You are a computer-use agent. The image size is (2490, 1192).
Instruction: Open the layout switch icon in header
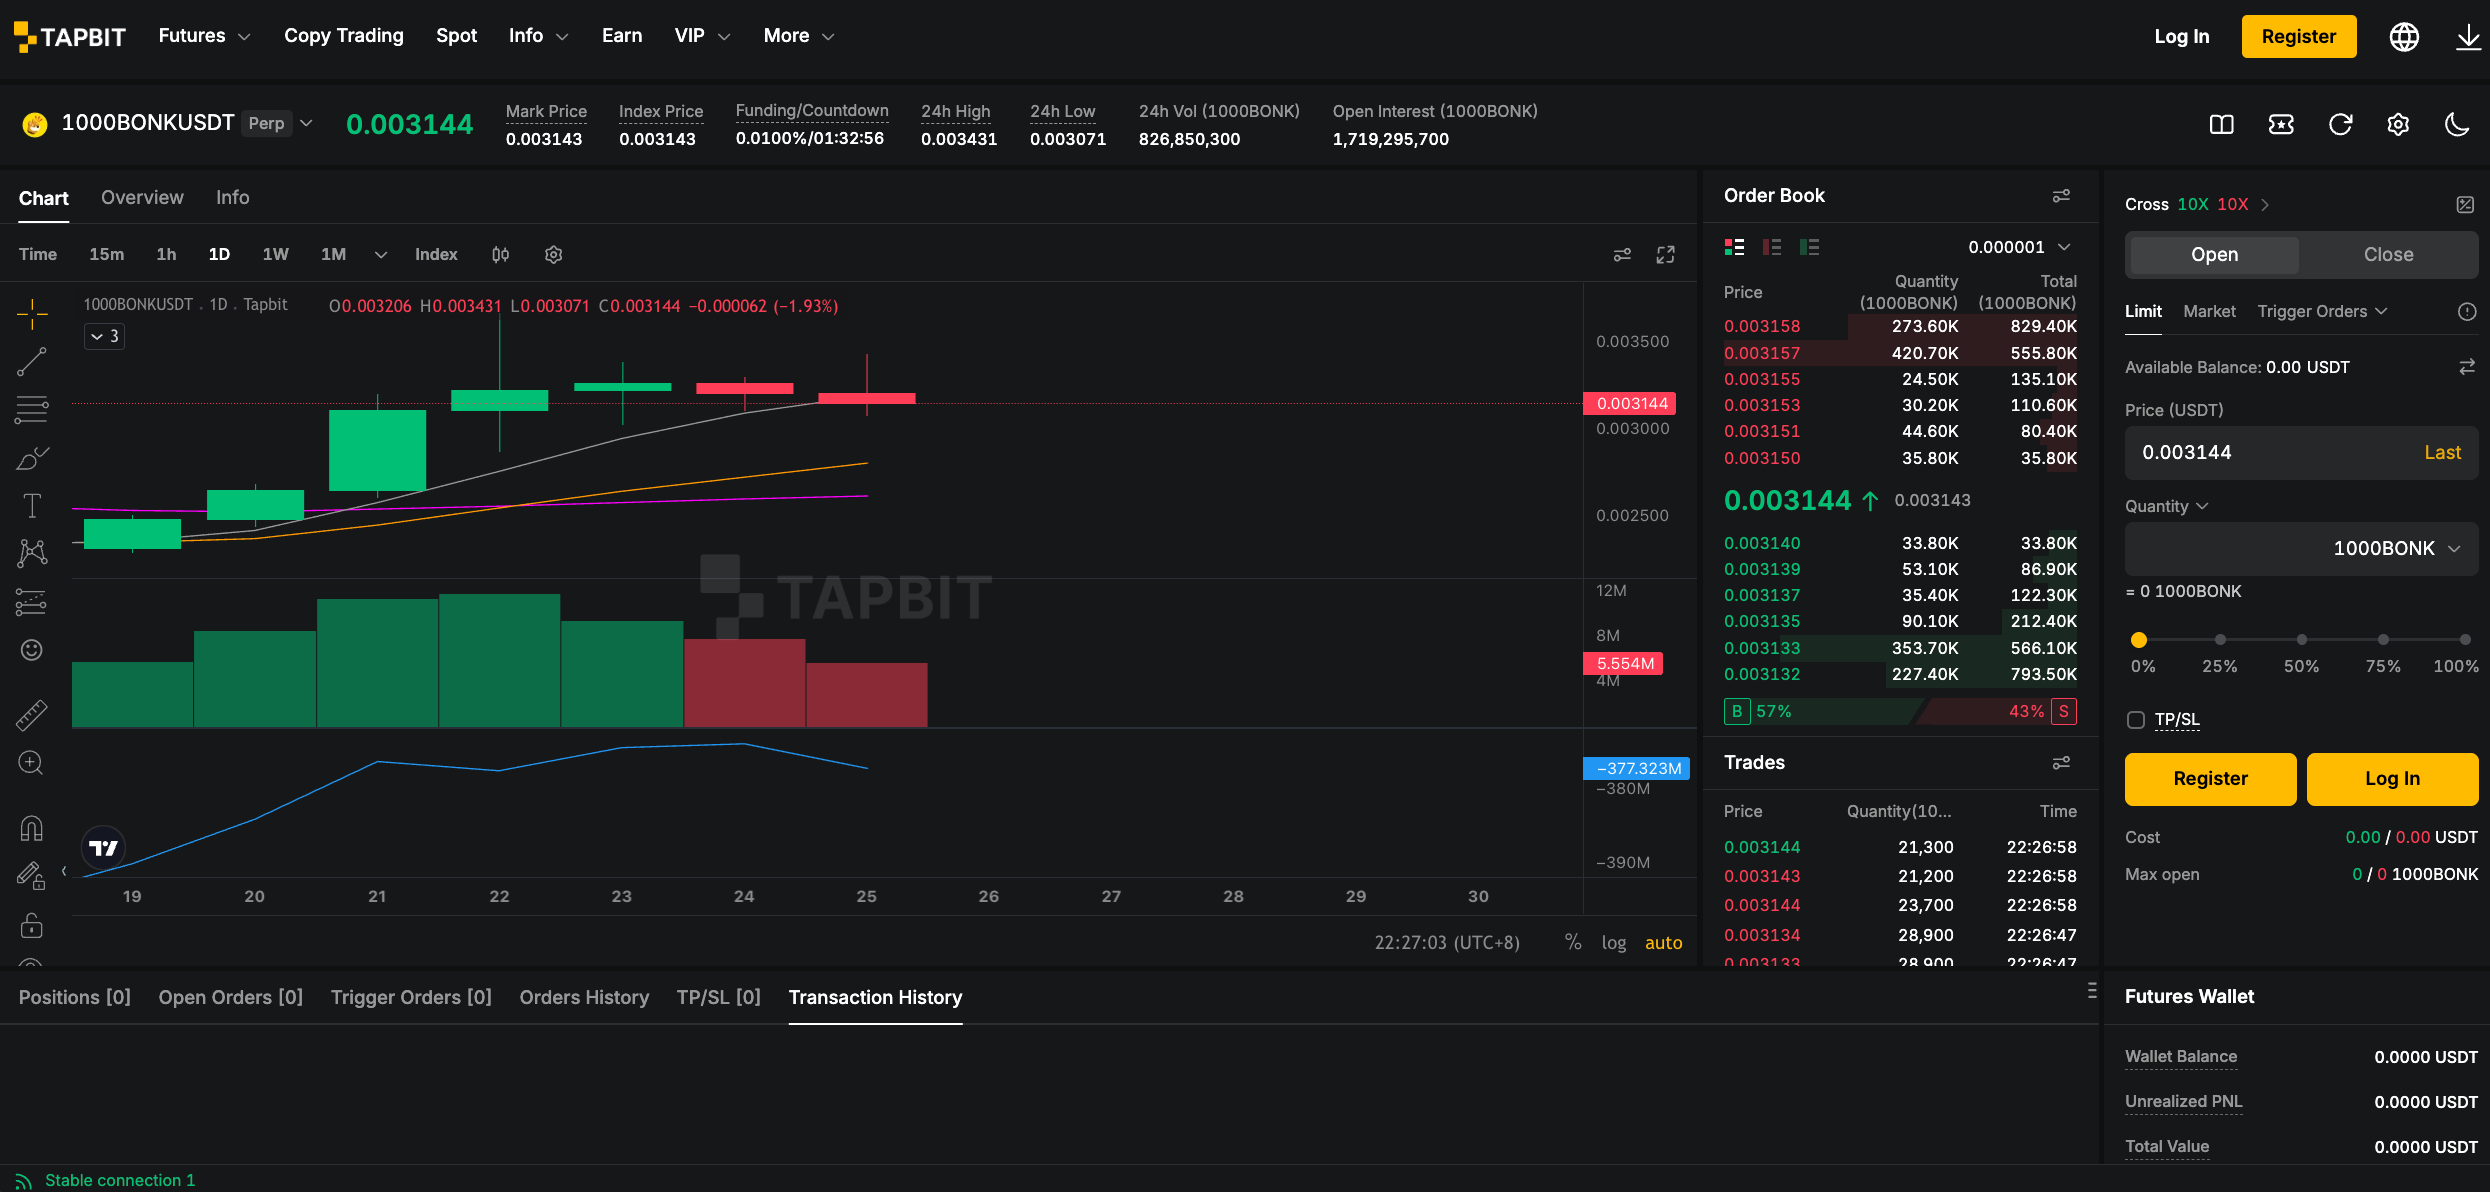(x=2222, y=124)
